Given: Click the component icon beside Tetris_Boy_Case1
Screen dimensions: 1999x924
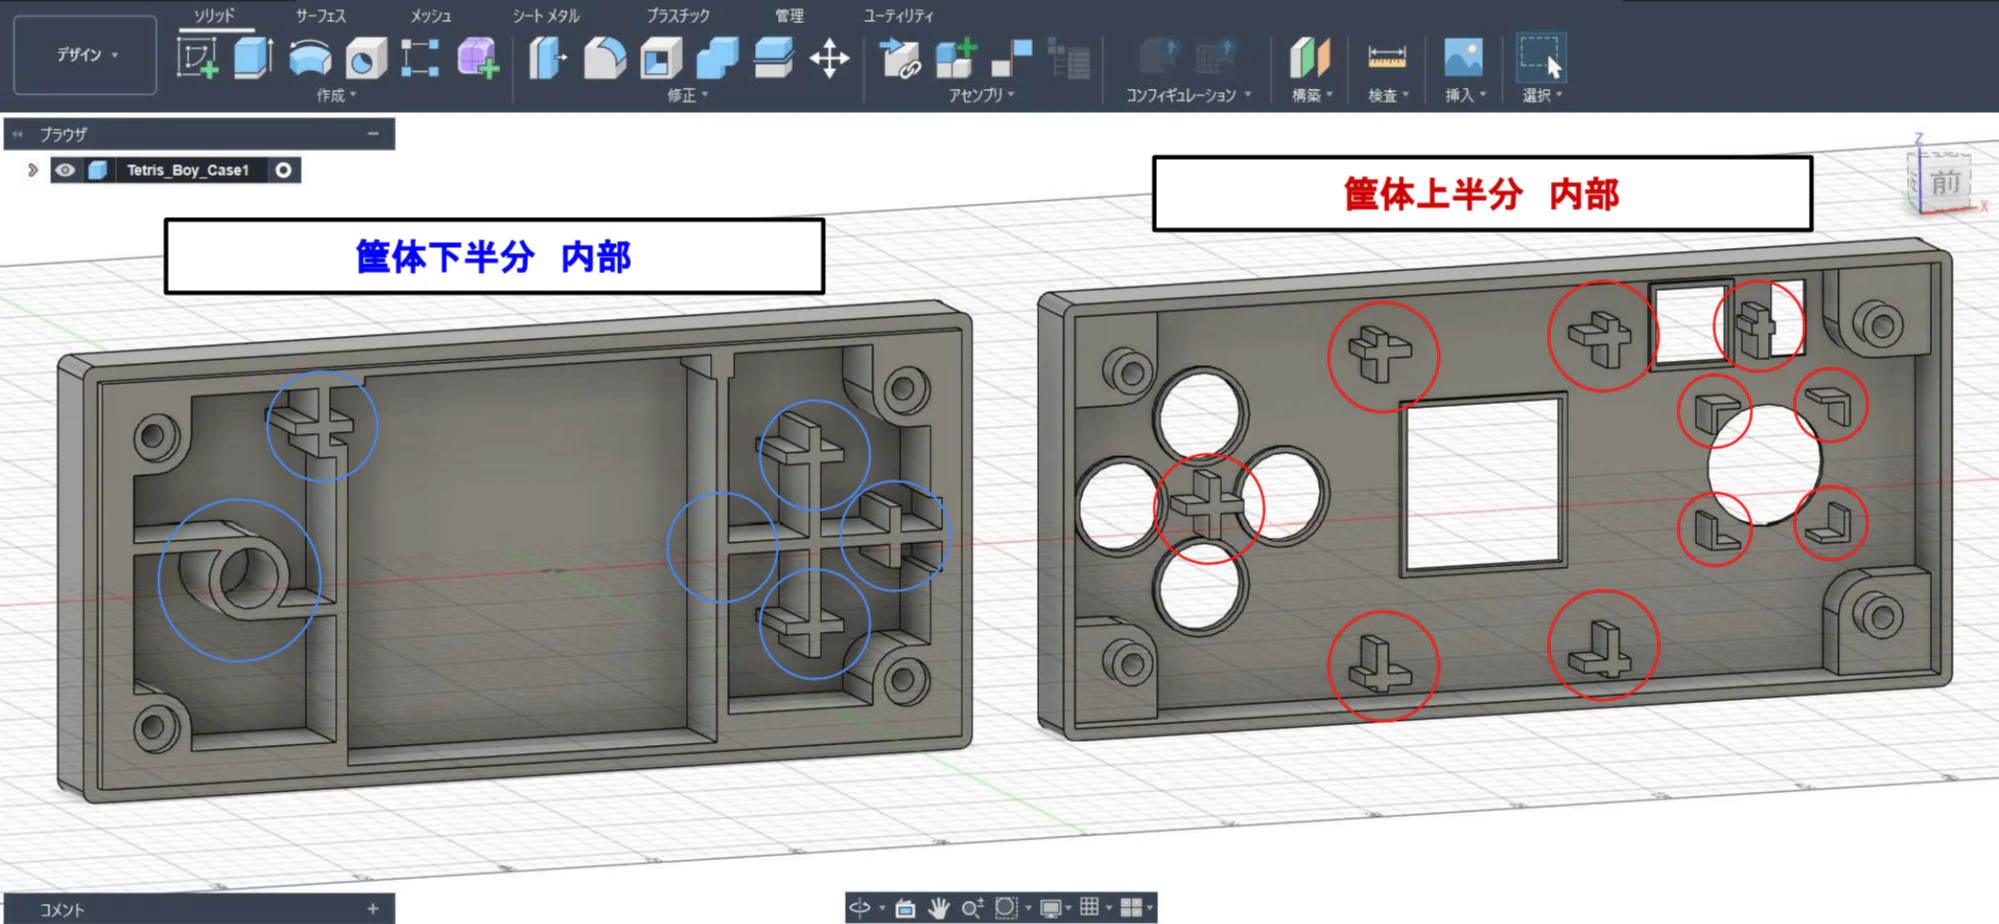Looking at the screenshot, I should pyautogui.click(x=97, y=170).
